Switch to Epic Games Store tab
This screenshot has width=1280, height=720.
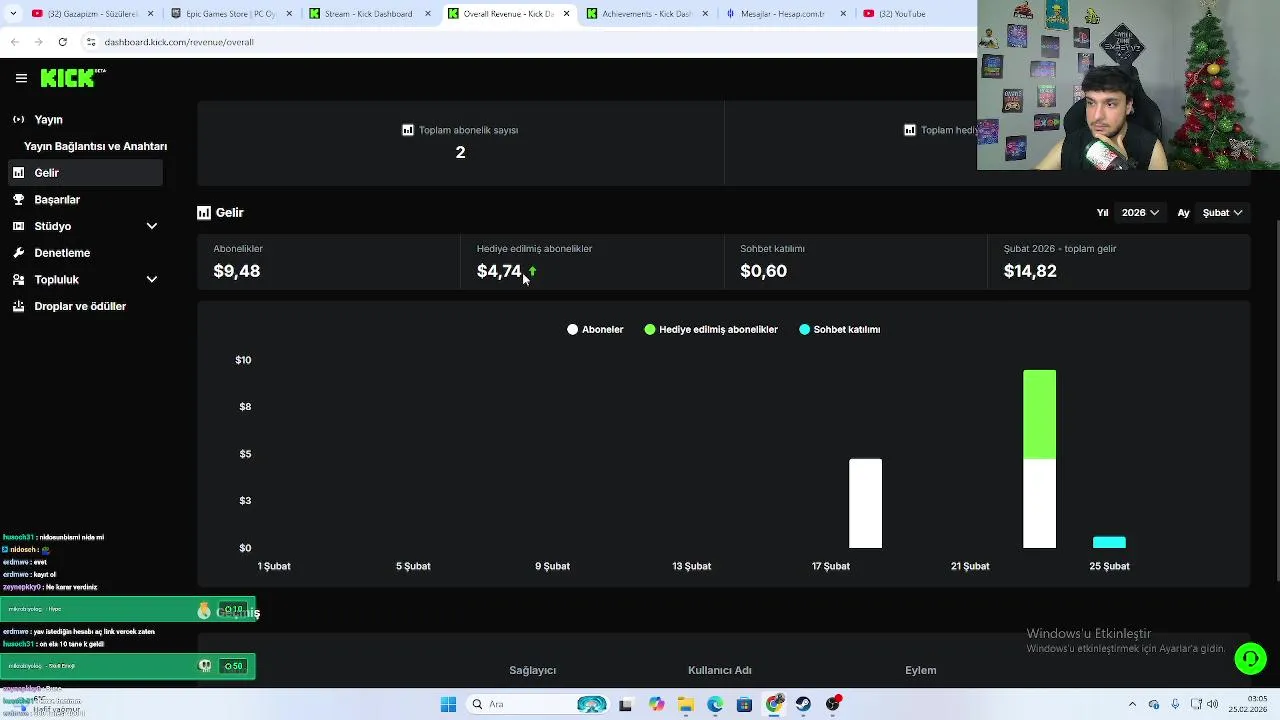click(232, 14)
